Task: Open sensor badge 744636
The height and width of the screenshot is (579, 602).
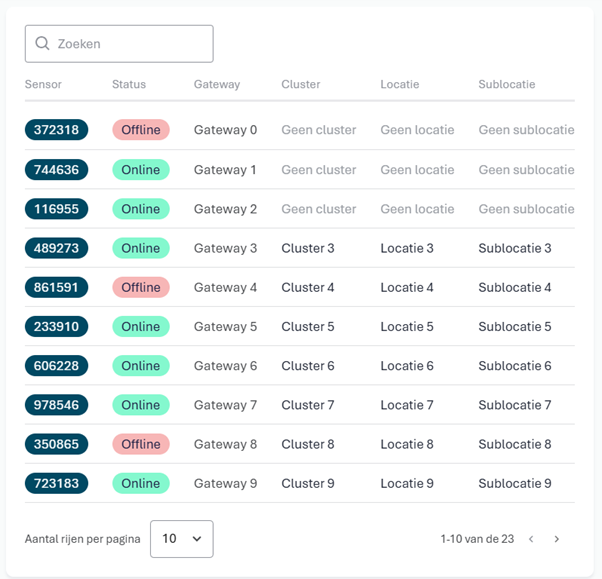Action: coord(56,170)
